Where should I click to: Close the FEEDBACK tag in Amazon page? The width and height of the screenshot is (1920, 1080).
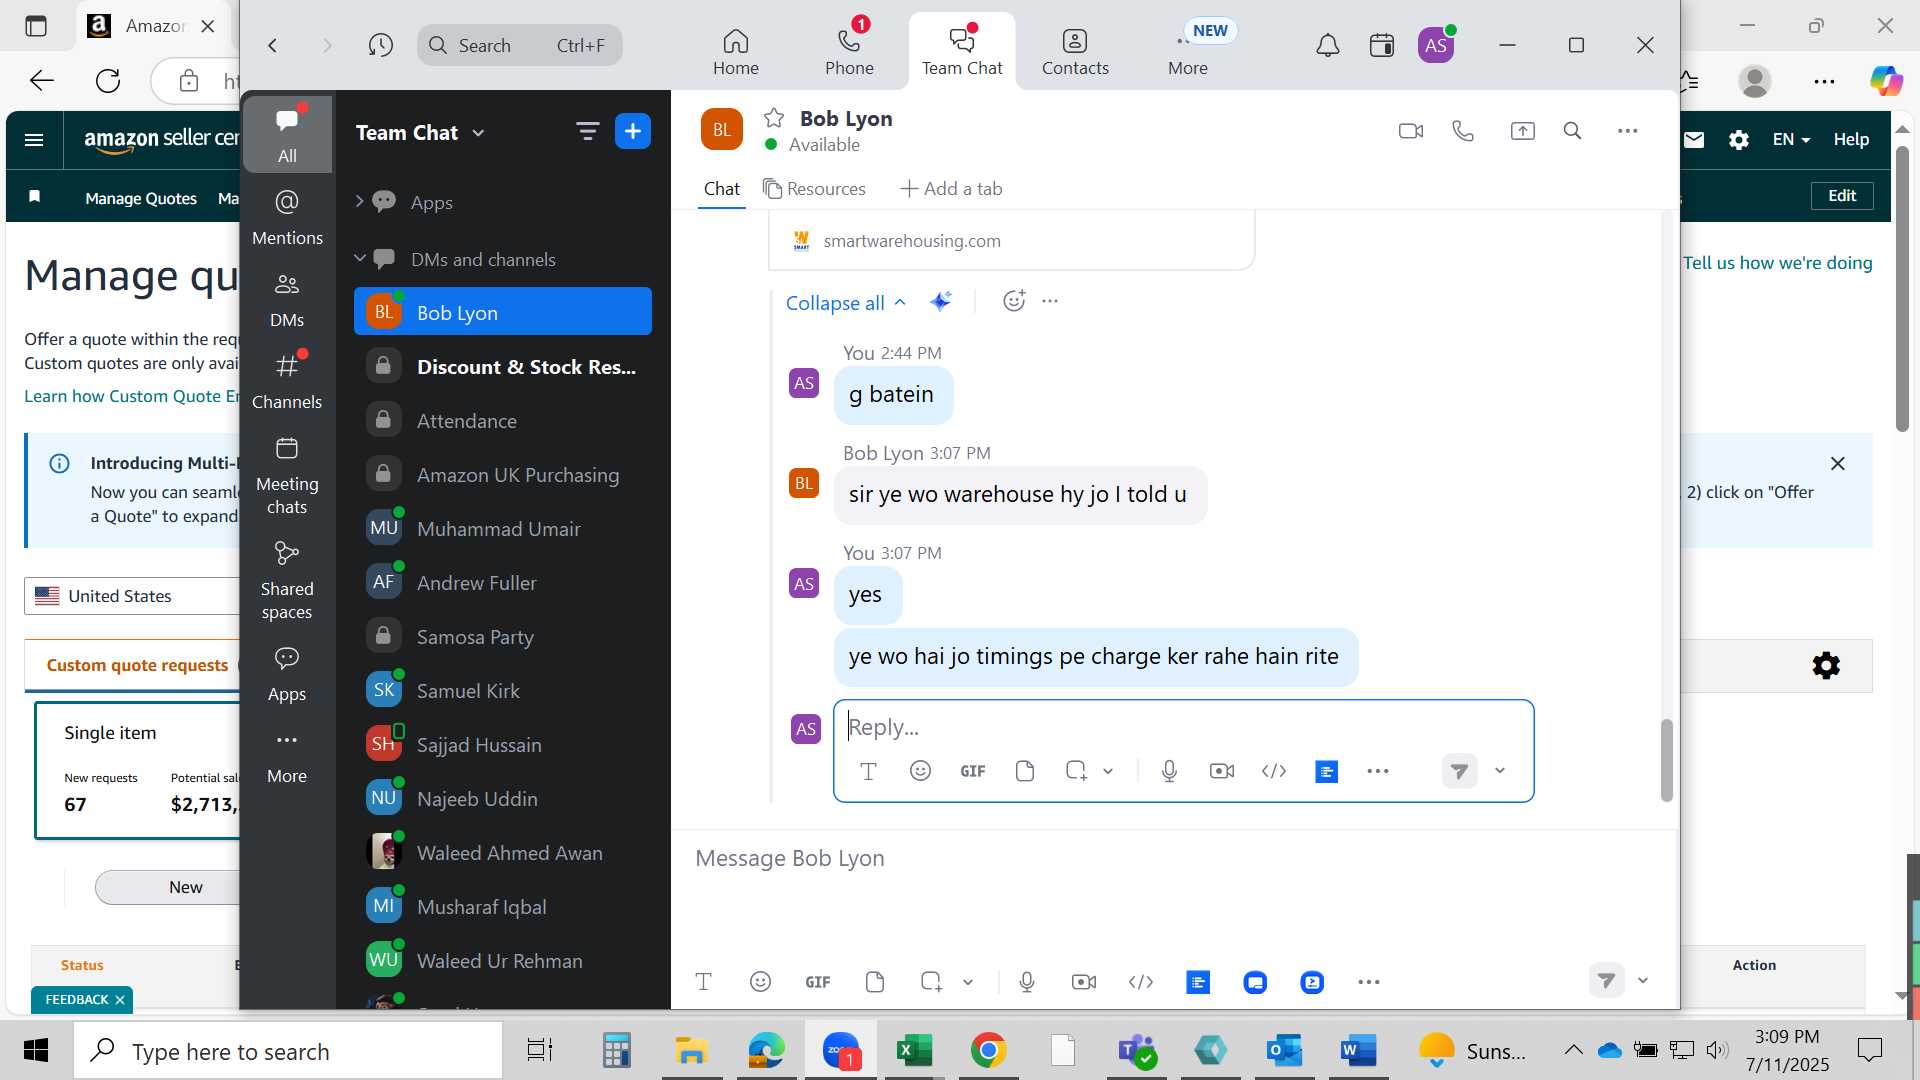120,1000
